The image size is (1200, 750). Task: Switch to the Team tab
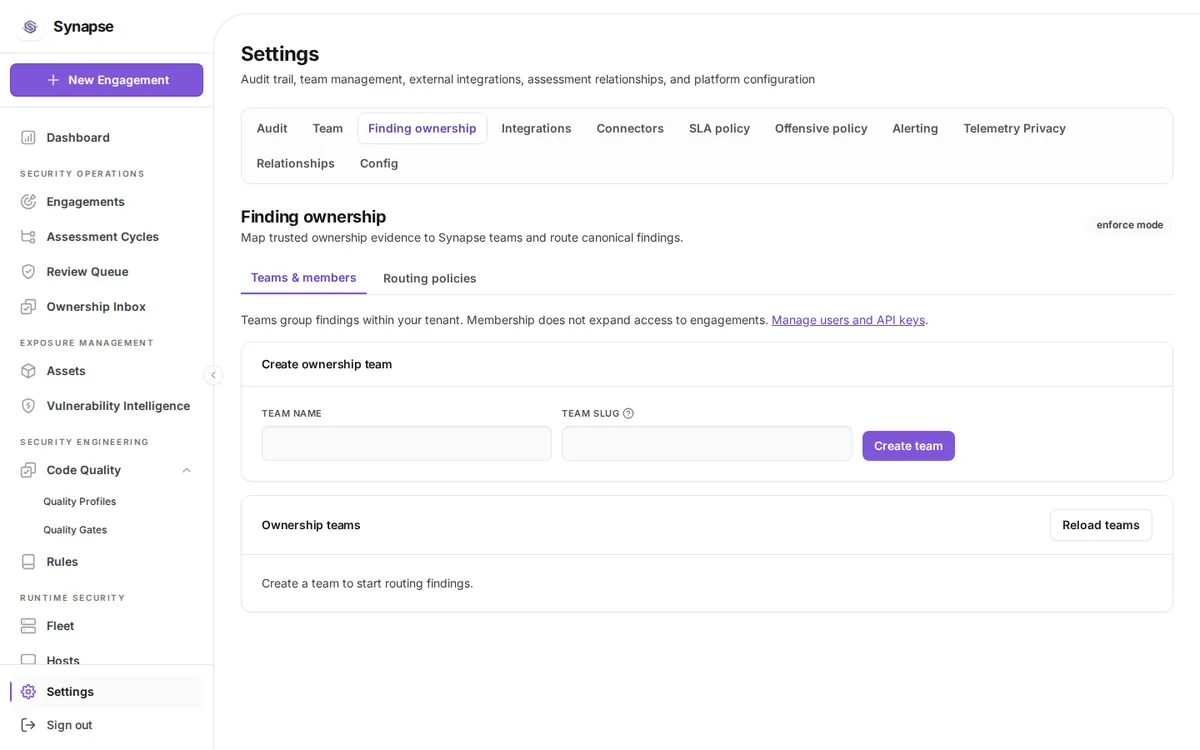[x=328, y=128]
